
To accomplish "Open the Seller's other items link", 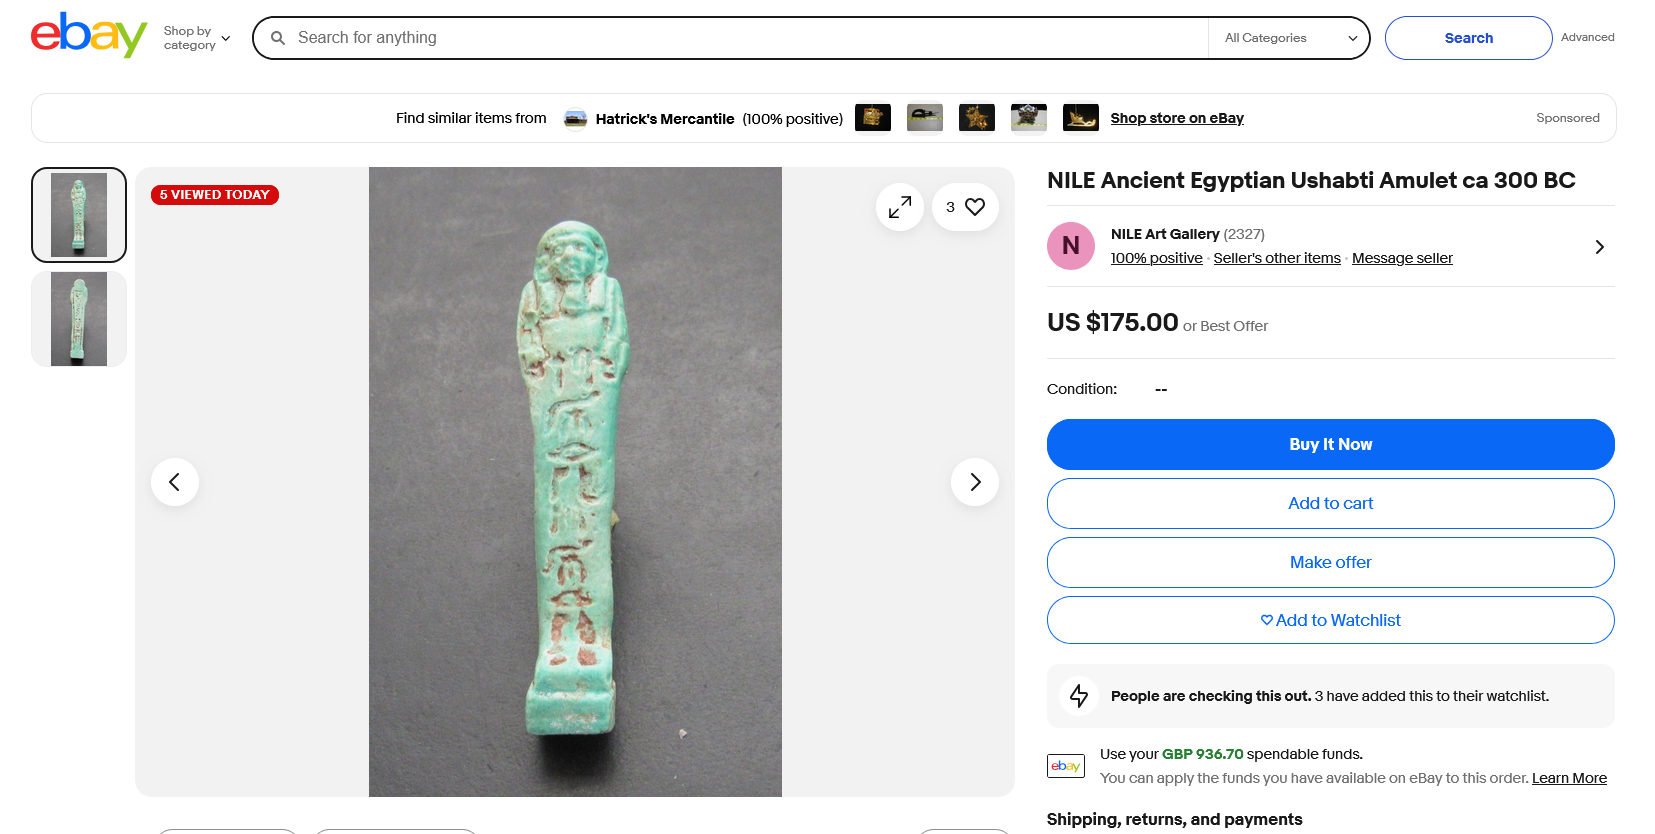I will pos(1276,258).
